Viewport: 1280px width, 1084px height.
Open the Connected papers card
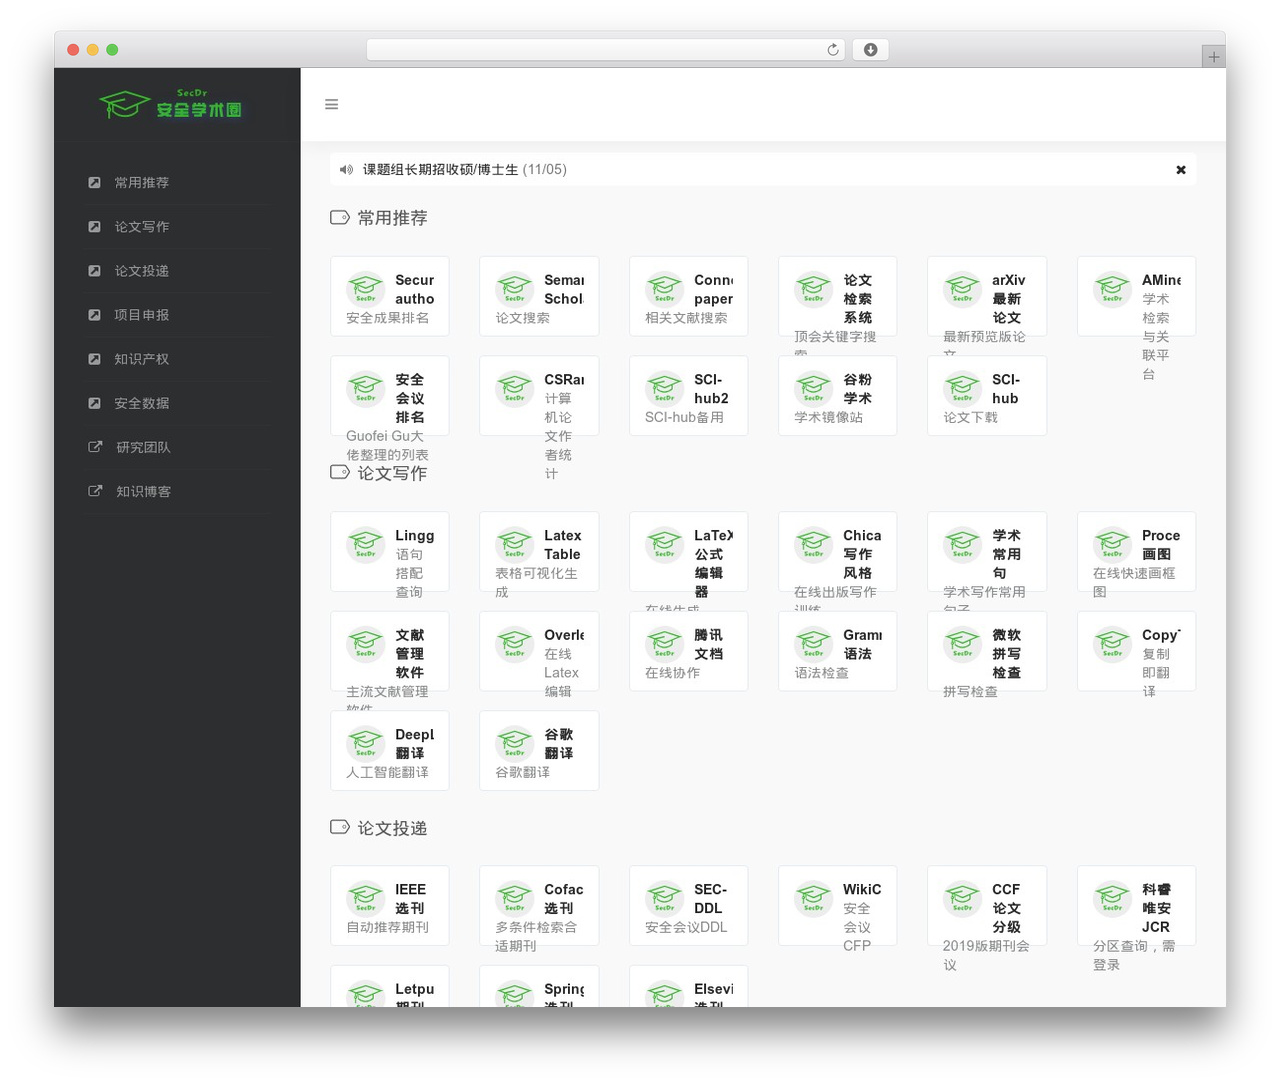[689, 297]
